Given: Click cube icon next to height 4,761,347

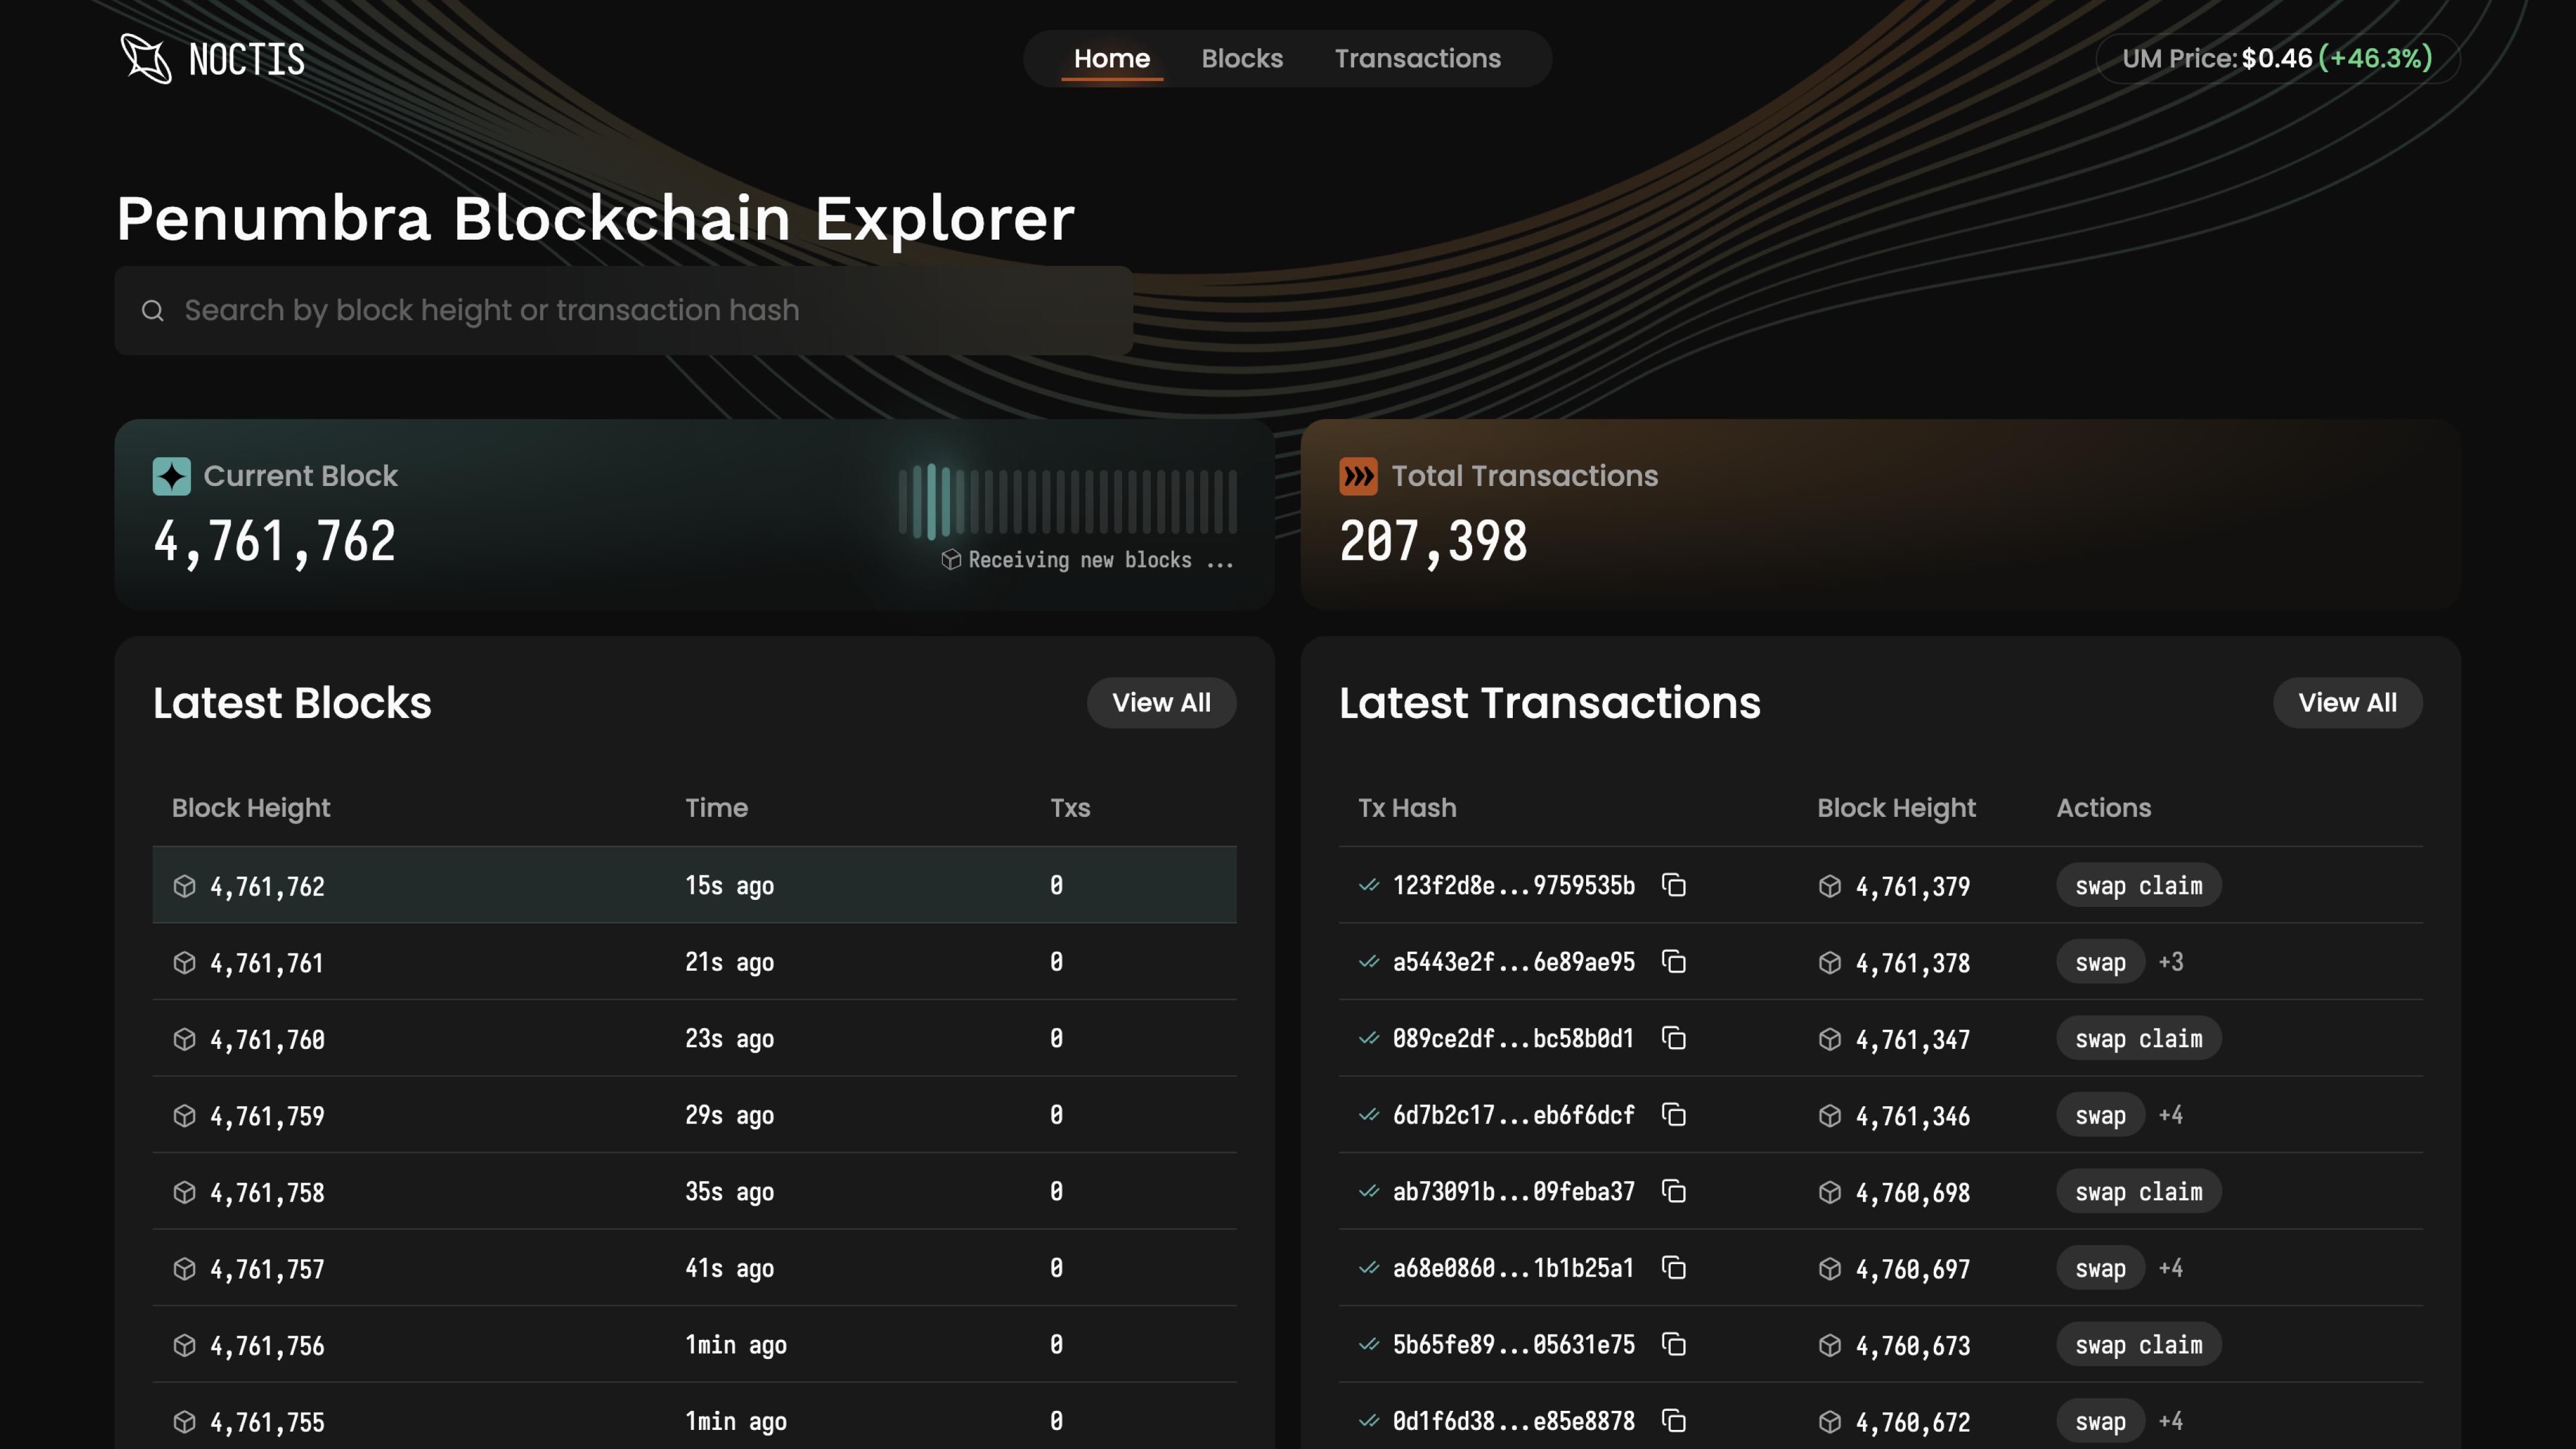Looking at the screenshot, I should 1829,1039.
